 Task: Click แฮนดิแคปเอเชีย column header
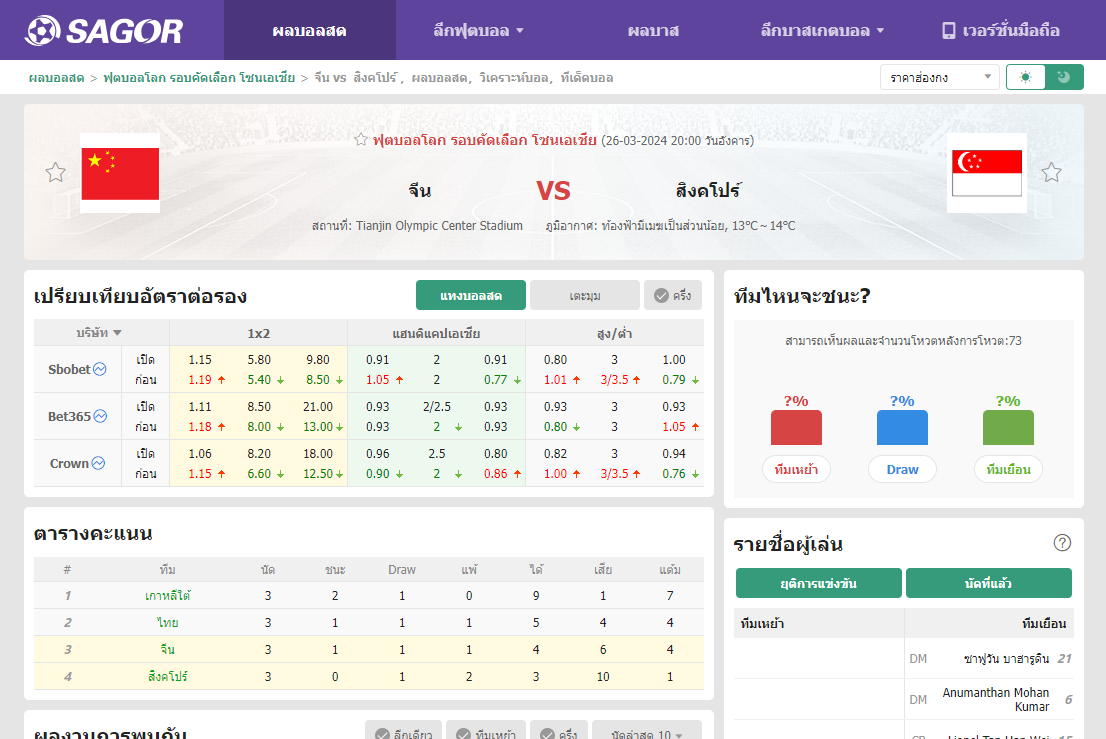tap(437, 333)
